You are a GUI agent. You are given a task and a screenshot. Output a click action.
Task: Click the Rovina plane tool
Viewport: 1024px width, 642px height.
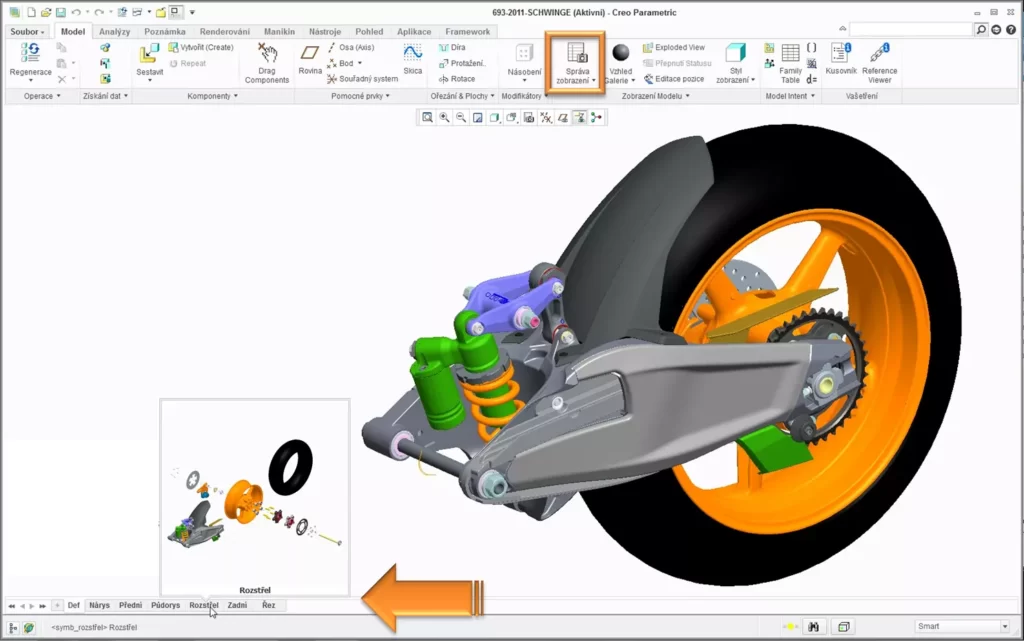[x=310, y=59]
